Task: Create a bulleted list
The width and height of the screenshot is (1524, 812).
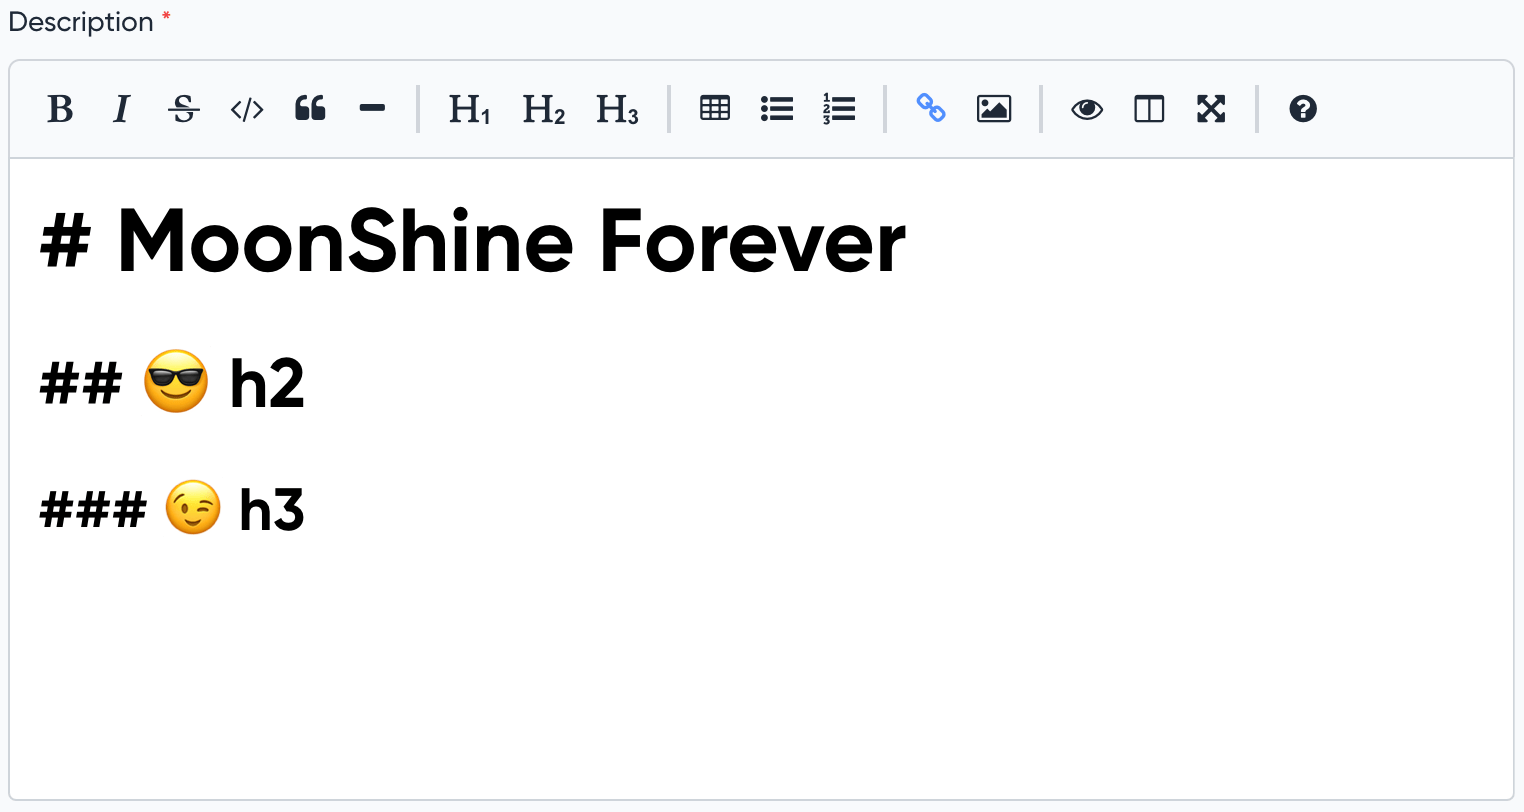Action: 777,108
